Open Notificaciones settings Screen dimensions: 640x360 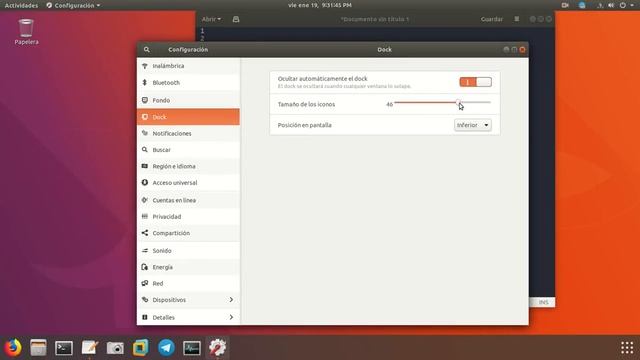(188, 133)
